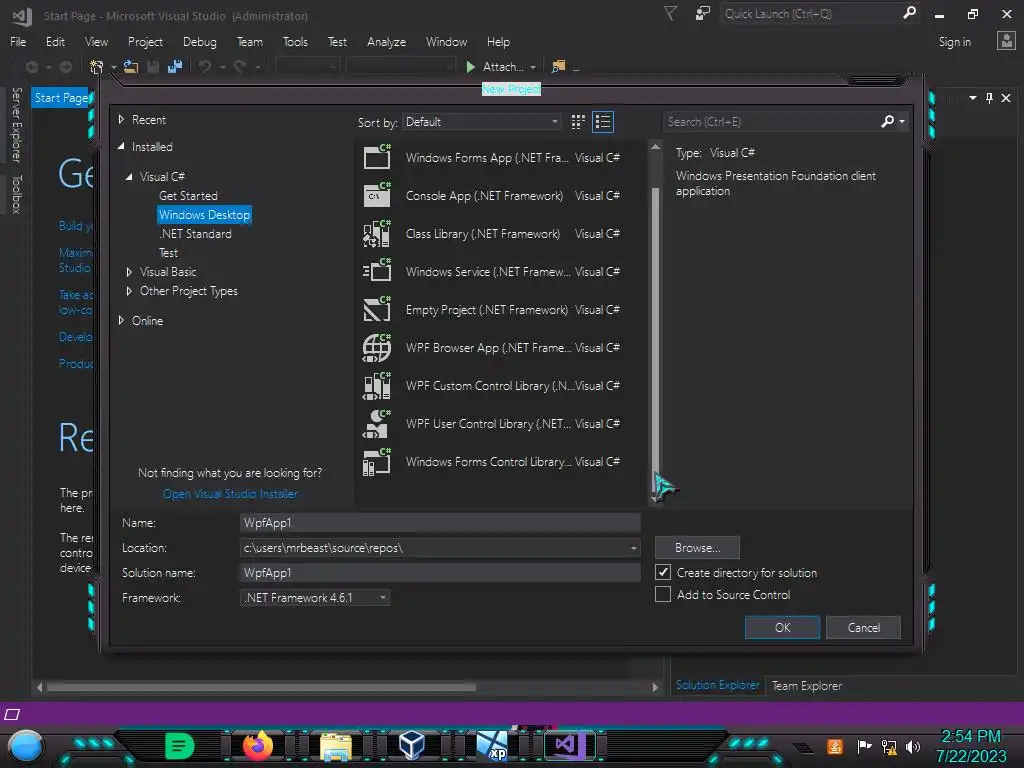
Task: Click the account avatar icon near Sign in
Action: point(1006,41)
